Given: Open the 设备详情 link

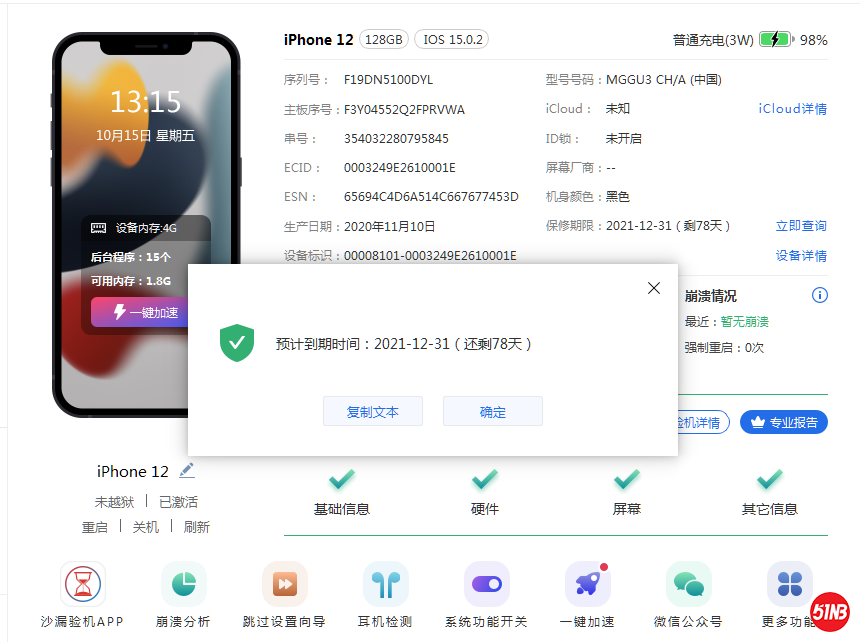Looking at the screenshot, I should pyautogui.click(x=801, y=255).
